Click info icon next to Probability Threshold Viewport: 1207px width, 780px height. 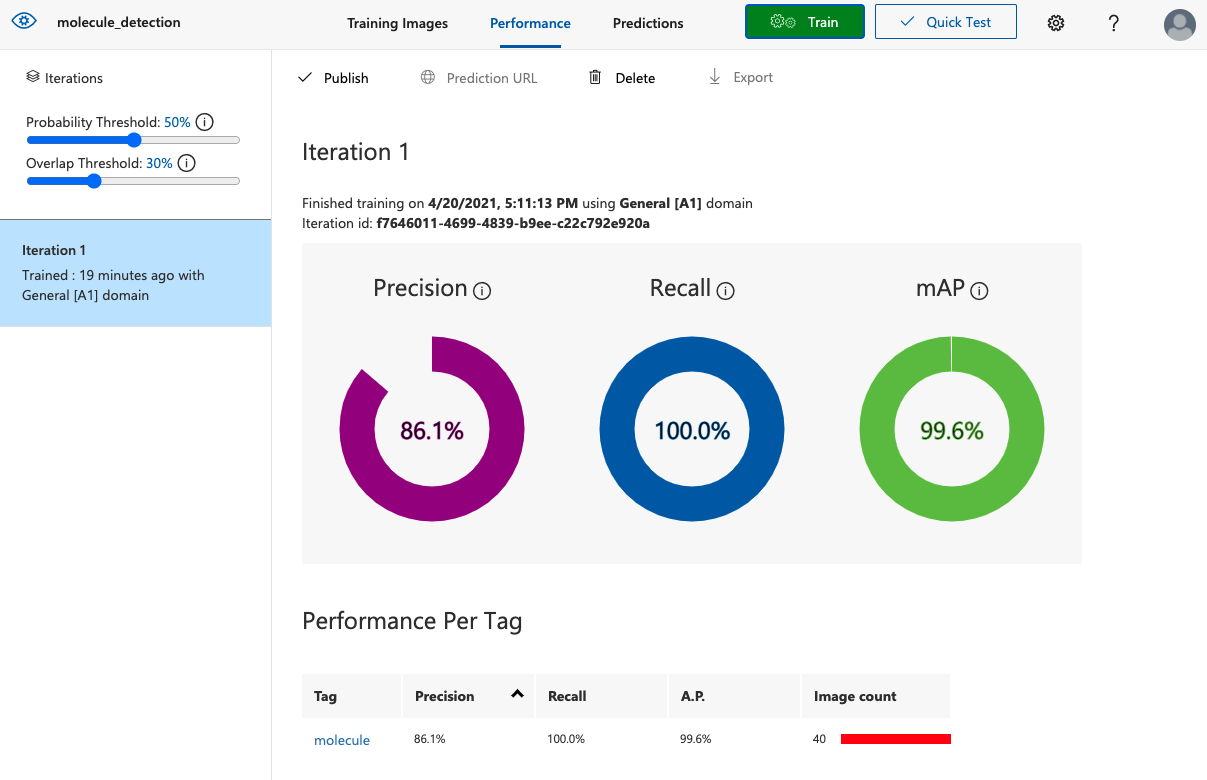[x=205, y=122]
